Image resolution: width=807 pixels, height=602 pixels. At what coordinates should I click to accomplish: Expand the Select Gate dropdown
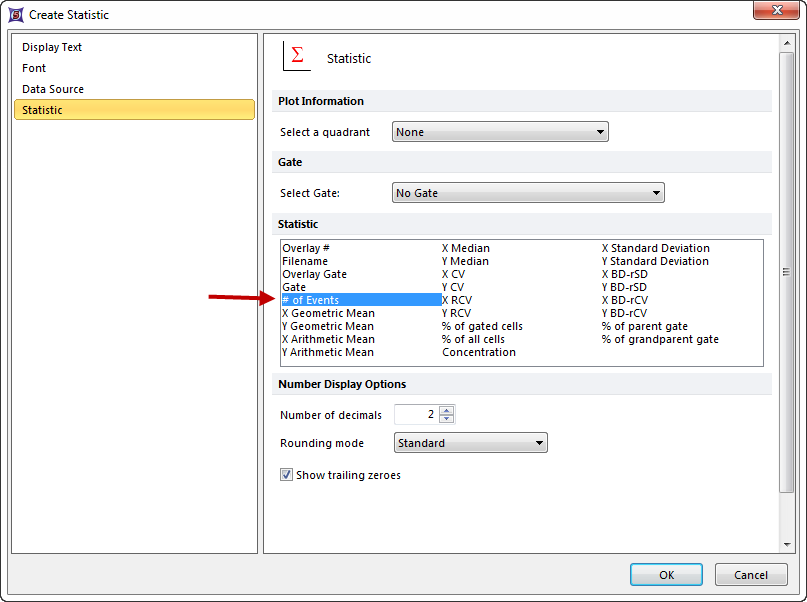coord(528,193)
